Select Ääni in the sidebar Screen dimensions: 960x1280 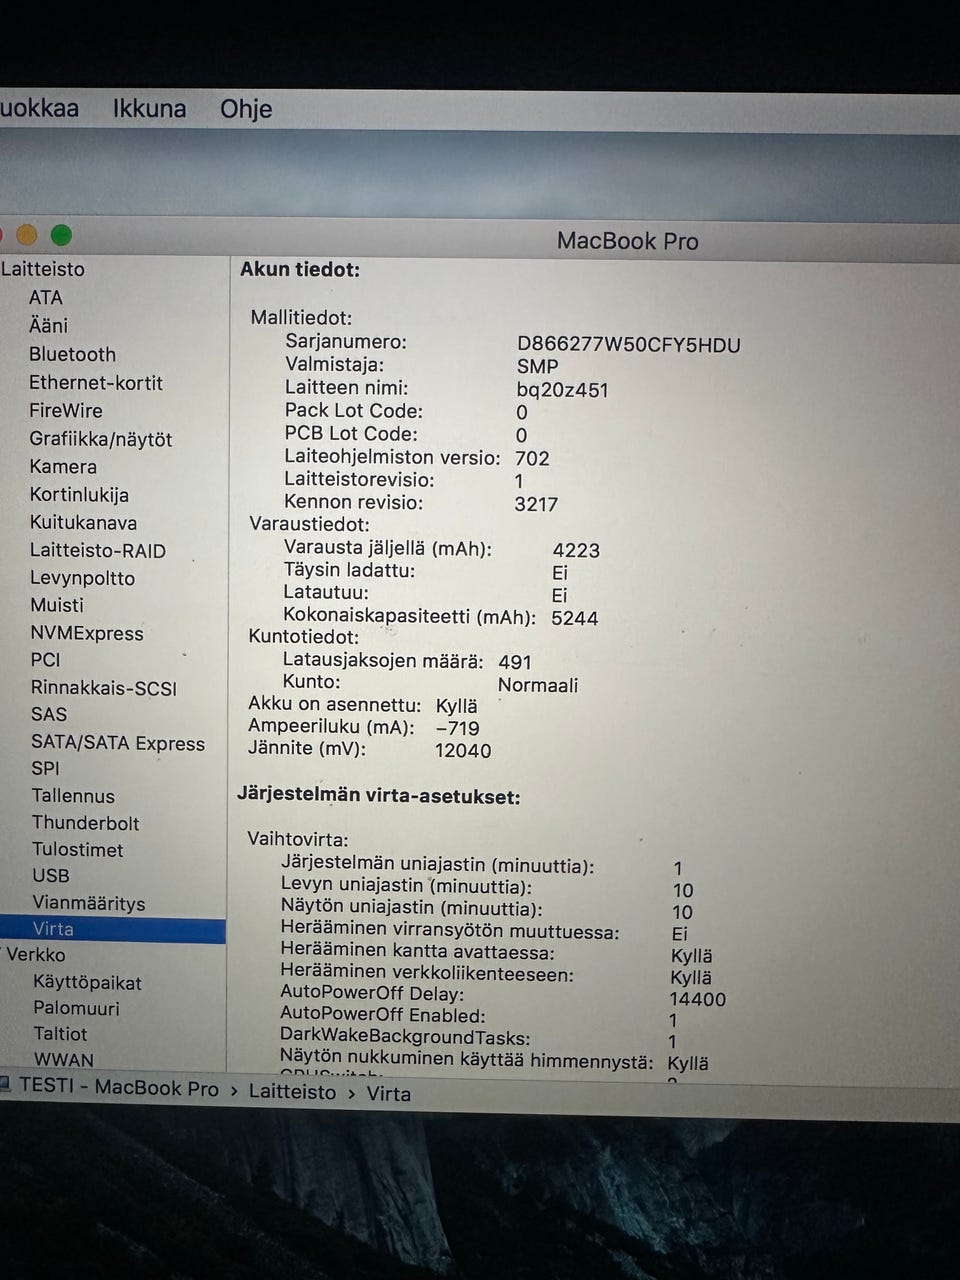tap(48, 325)
